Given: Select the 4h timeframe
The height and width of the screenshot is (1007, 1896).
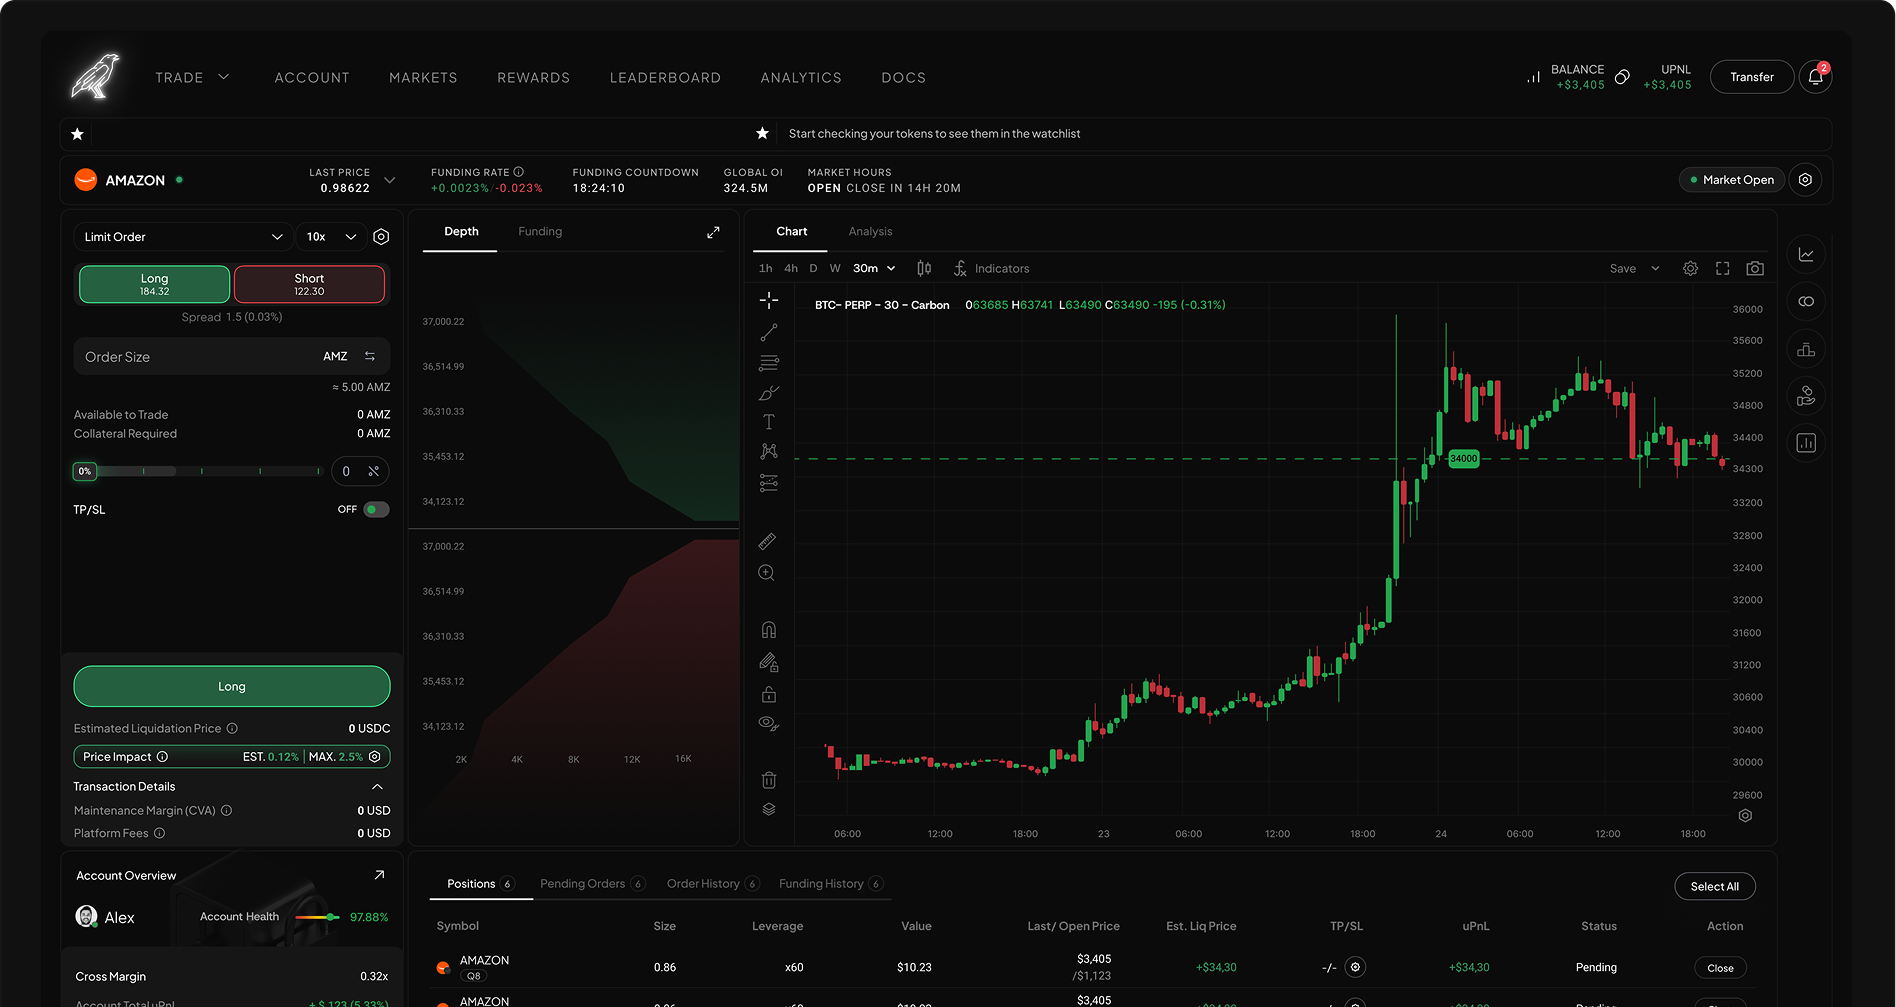Looking at the screenshot, I should (x=791, y=268).
